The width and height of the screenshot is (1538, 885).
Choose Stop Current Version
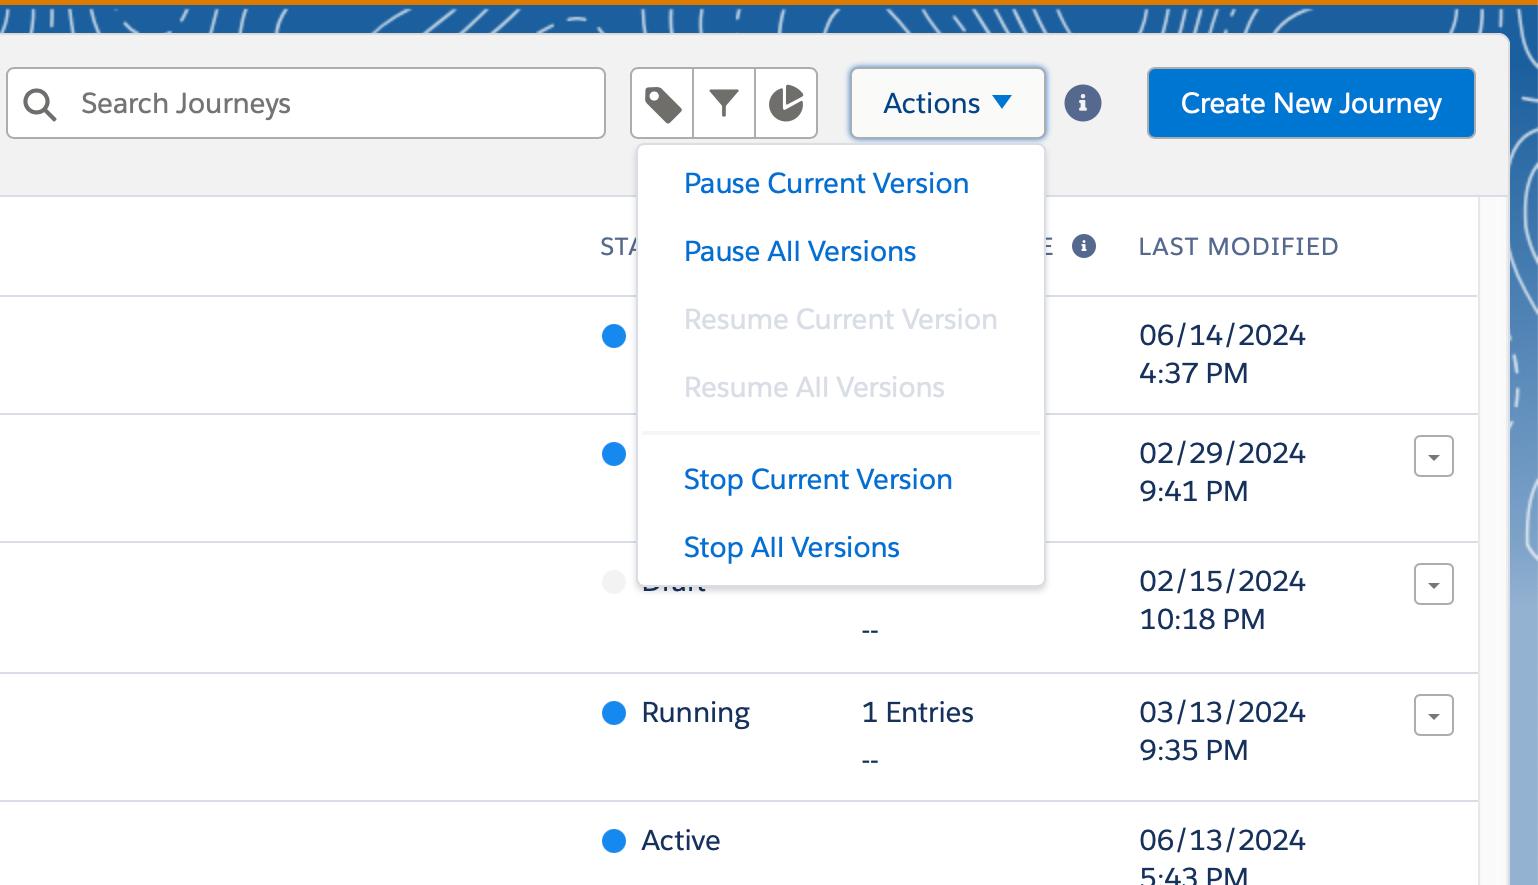coord(818,480)
